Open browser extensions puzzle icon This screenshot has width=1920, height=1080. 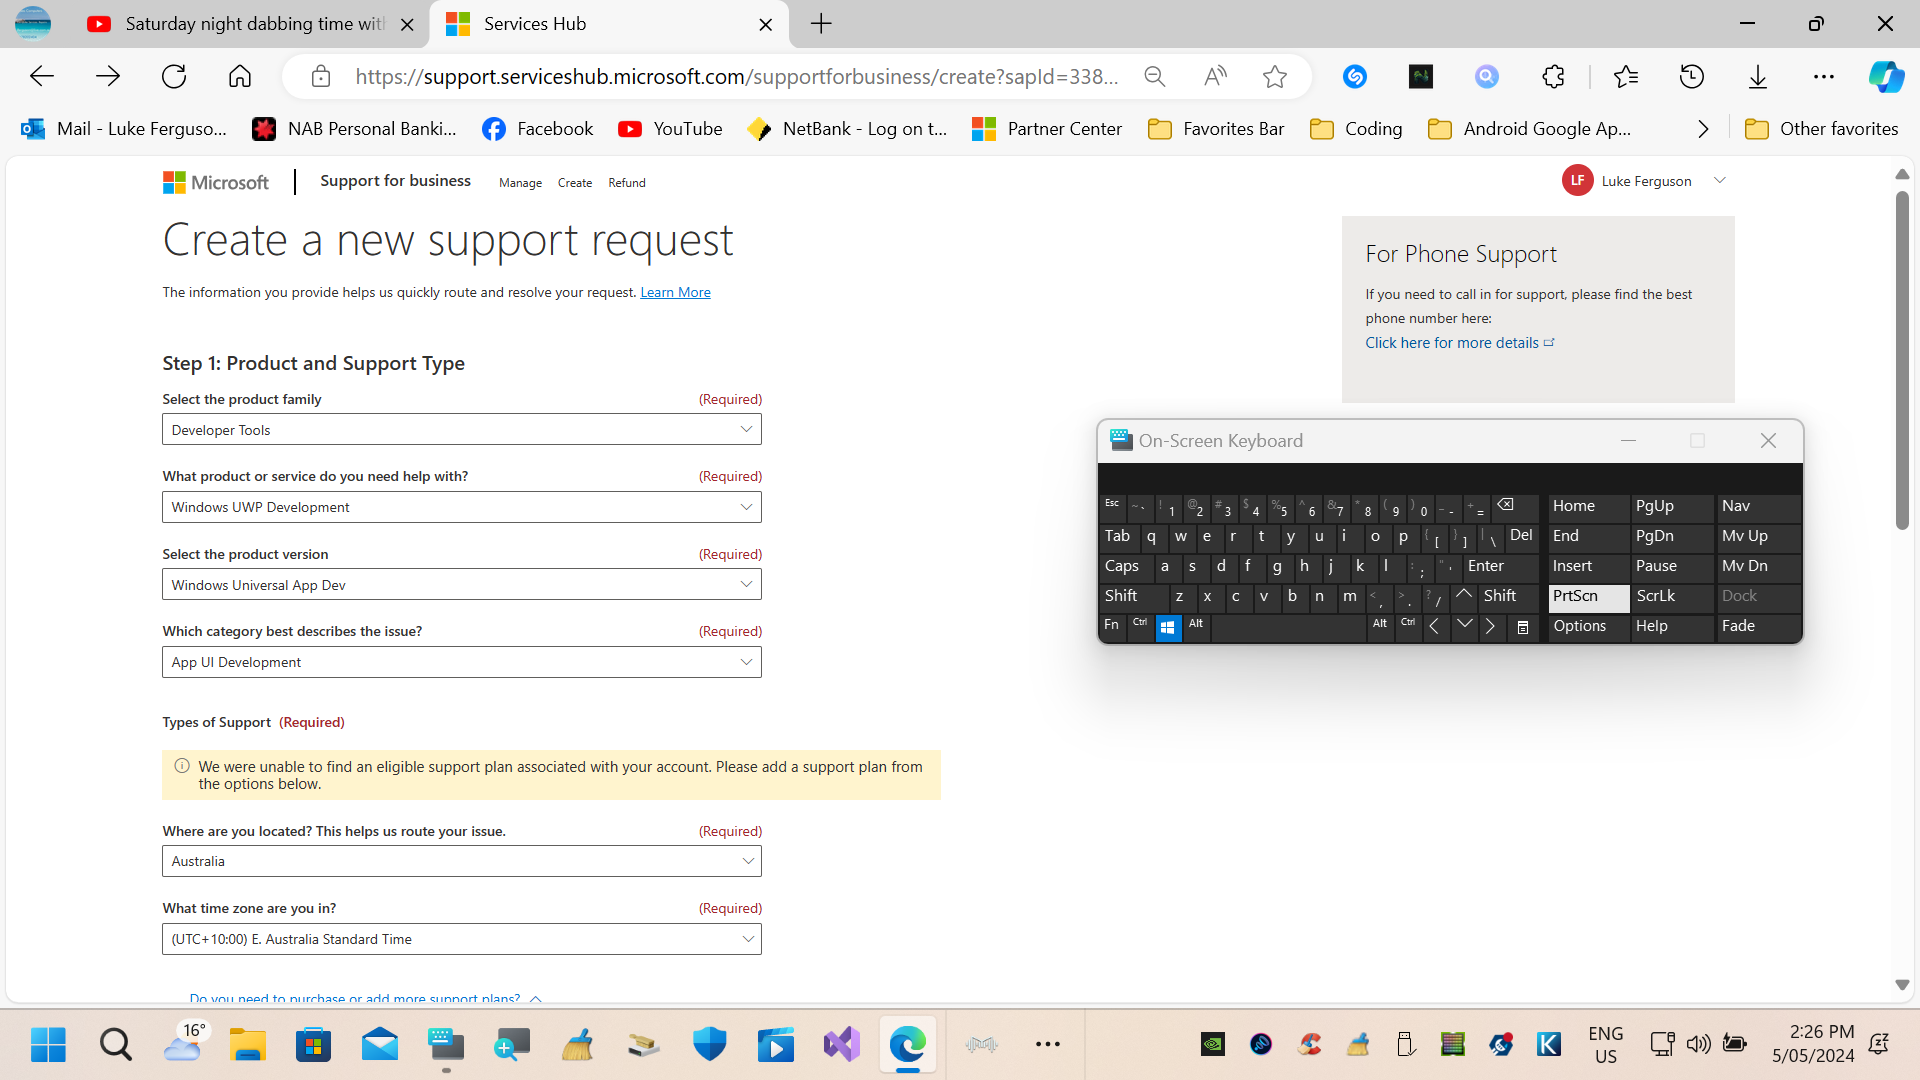[x=1553, y=77]
